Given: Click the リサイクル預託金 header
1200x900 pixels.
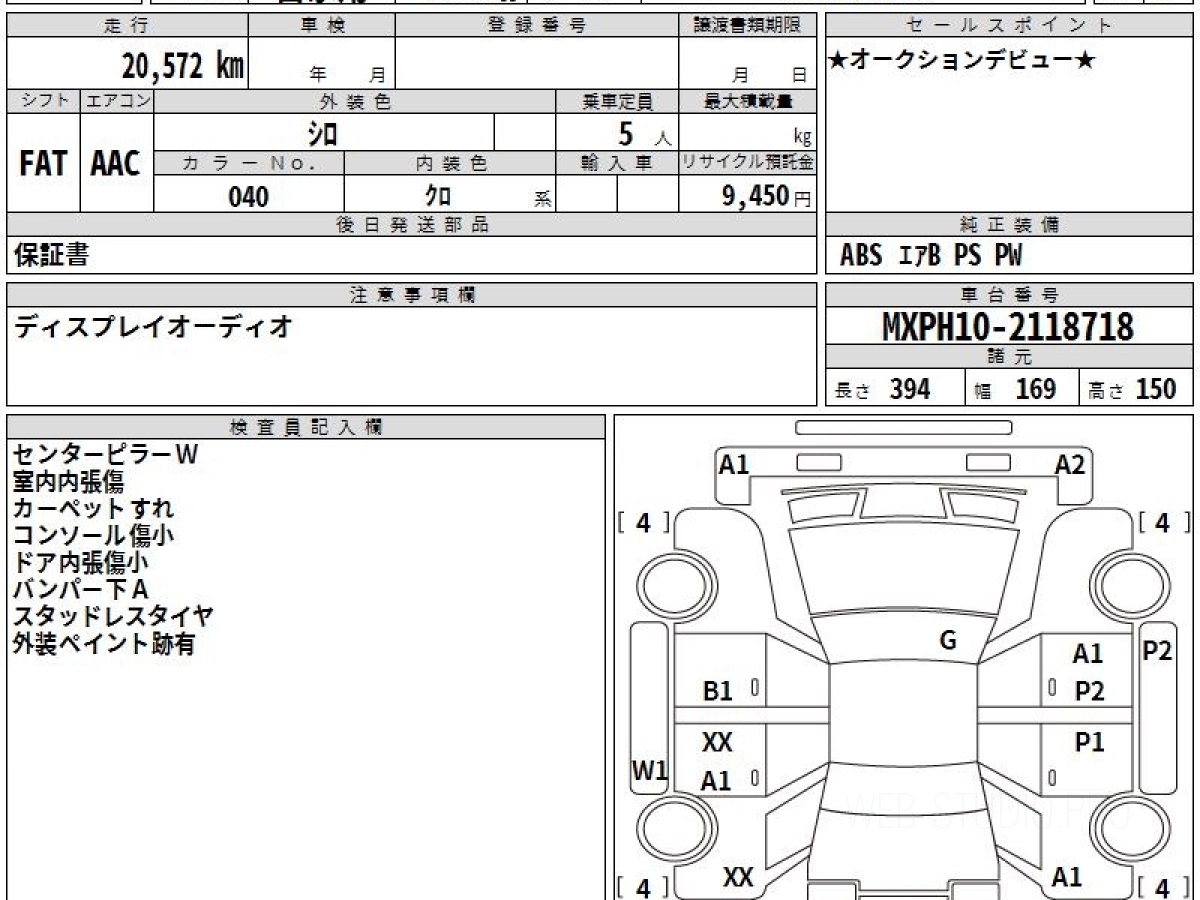Looking at the screenshot, I should click(x=747, y=164).
